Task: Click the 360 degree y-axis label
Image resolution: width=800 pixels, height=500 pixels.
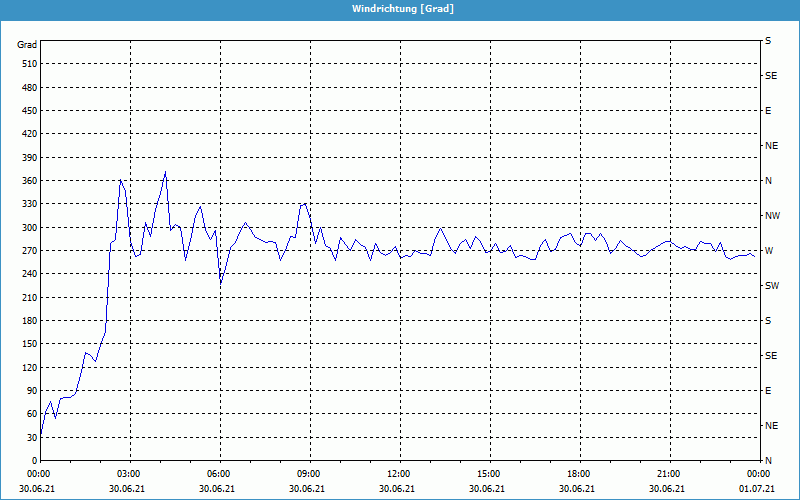Action: pos(27,181)
